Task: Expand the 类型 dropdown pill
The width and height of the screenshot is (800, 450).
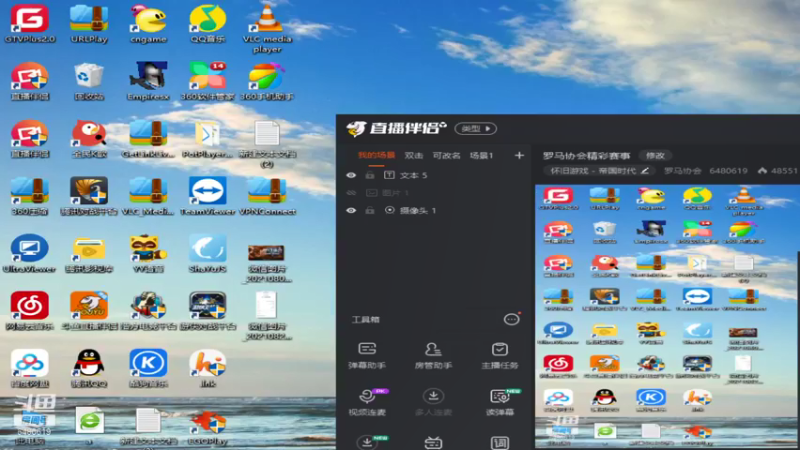Action: (476, 129)
